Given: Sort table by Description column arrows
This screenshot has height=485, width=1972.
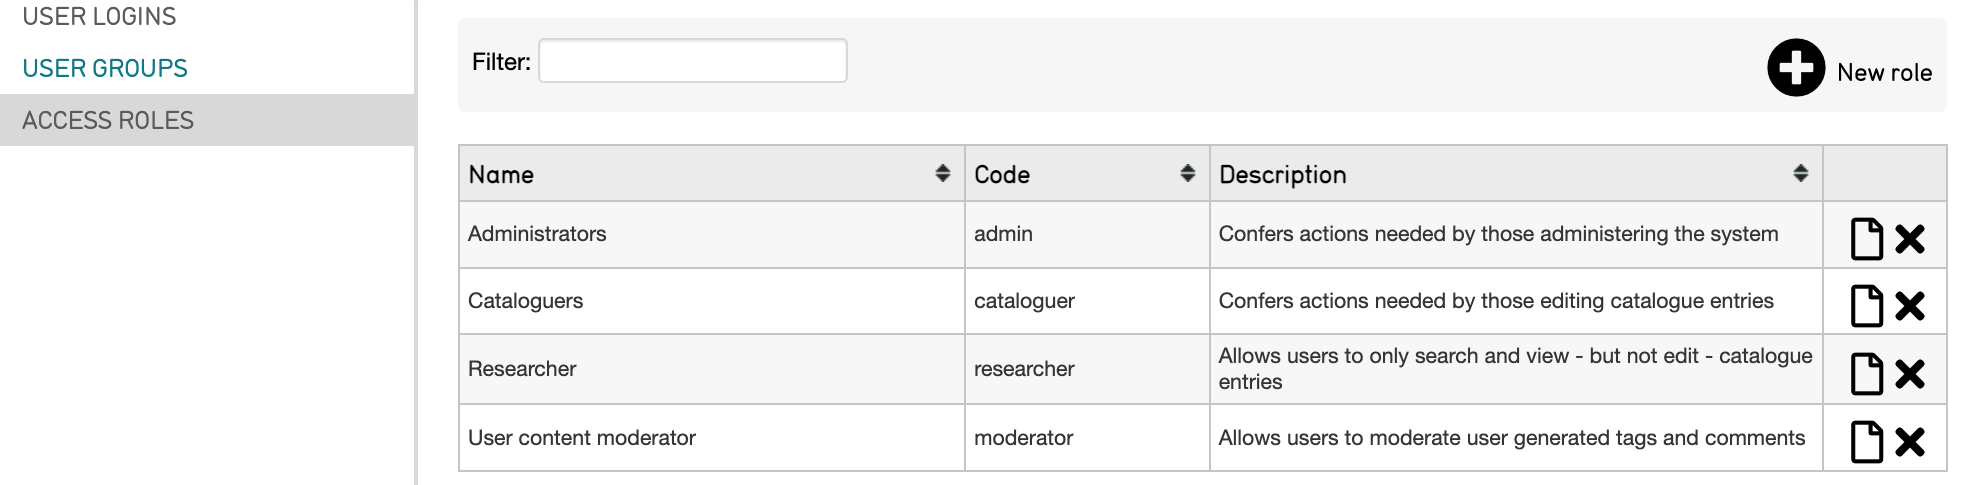Looking at the screenshot, I should point(1800,173).
